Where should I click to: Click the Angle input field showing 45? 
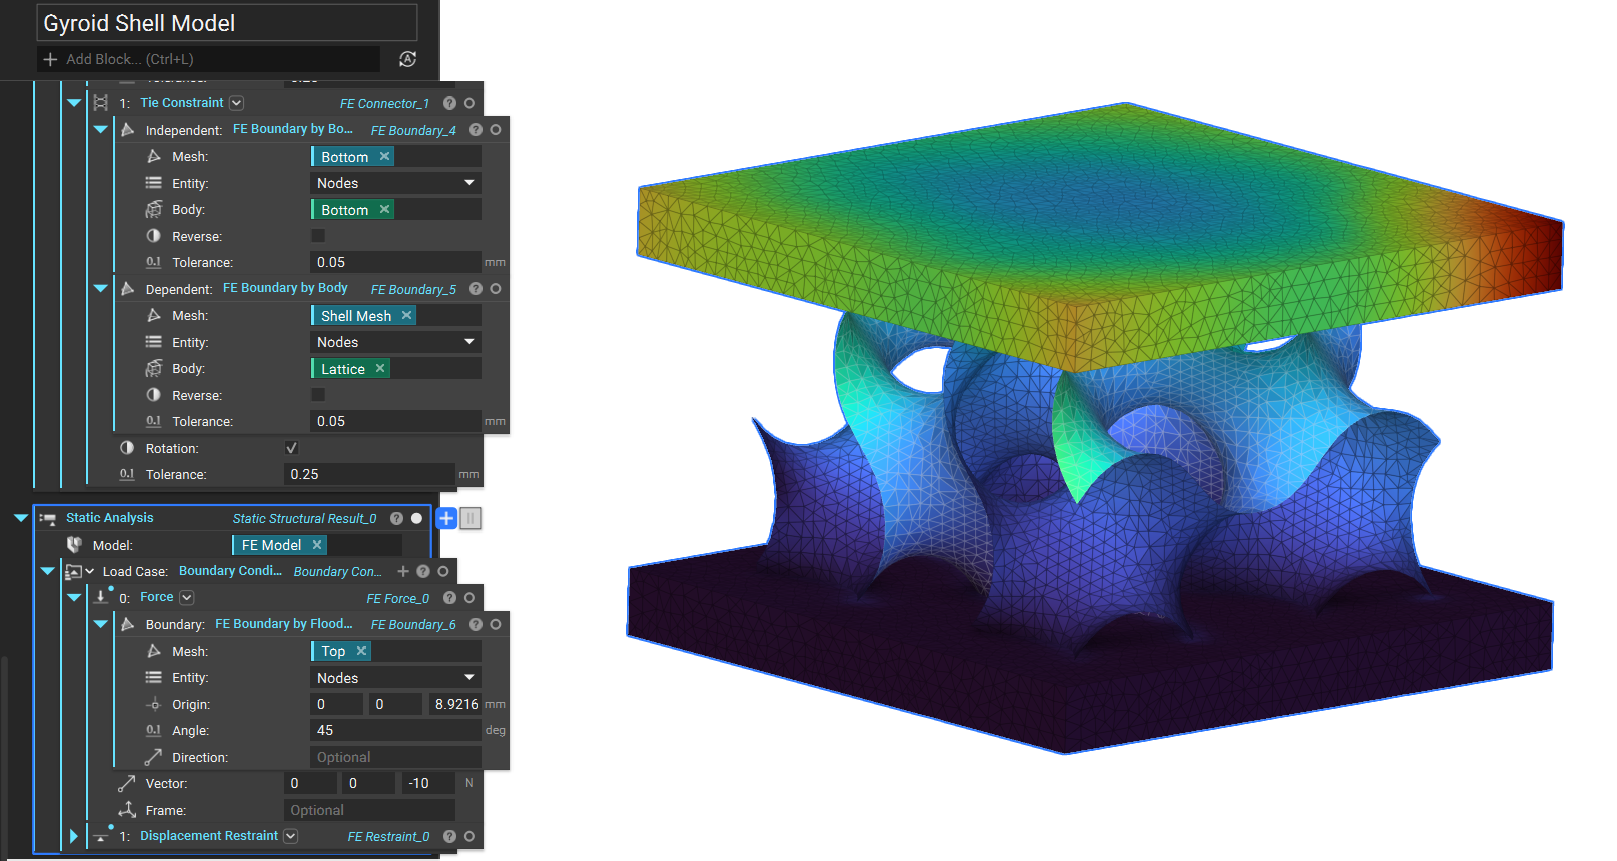[x=395, y=730]
